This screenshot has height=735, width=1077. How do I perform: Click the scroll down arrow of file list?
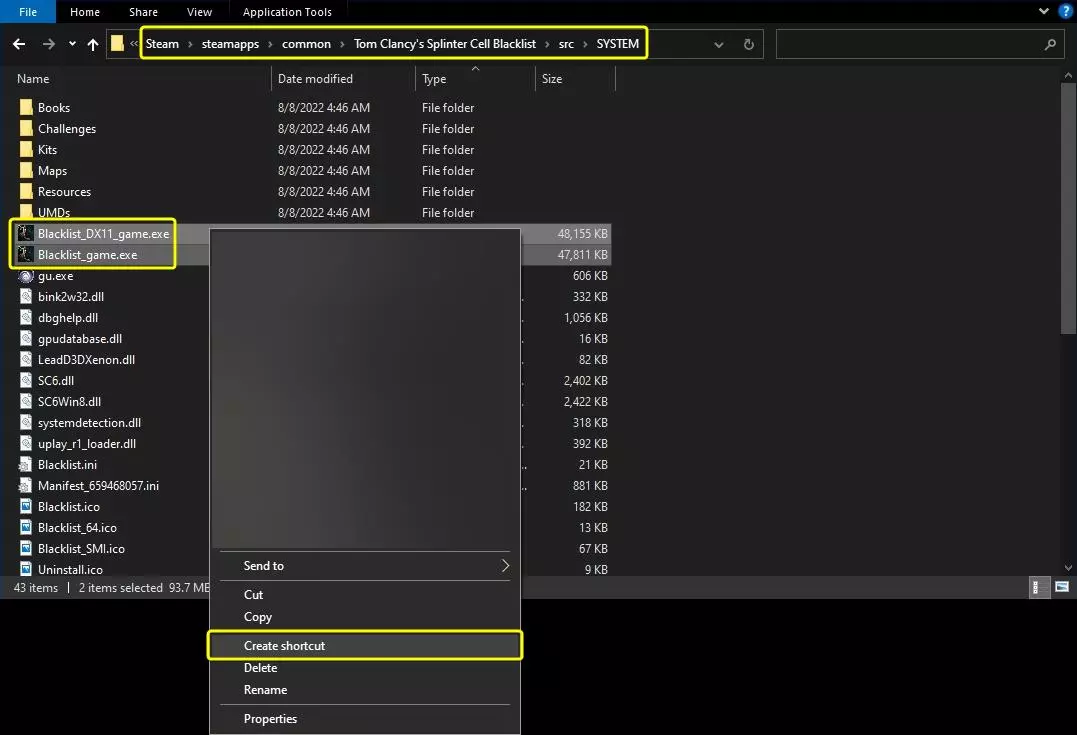(1068, 568)
